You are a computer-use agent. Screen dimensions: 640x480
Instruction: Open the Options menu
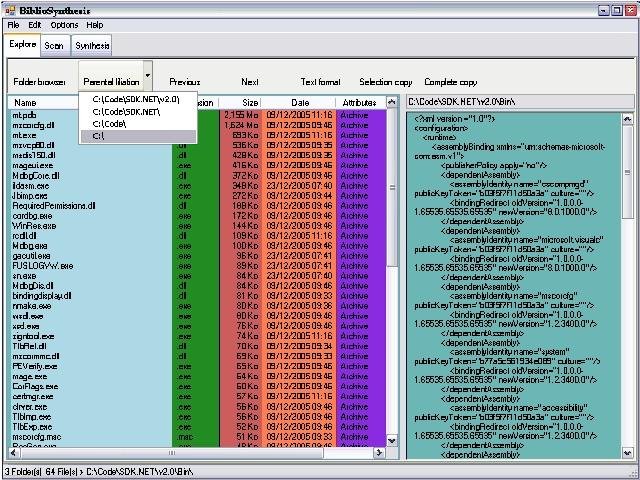coord(64,25)
